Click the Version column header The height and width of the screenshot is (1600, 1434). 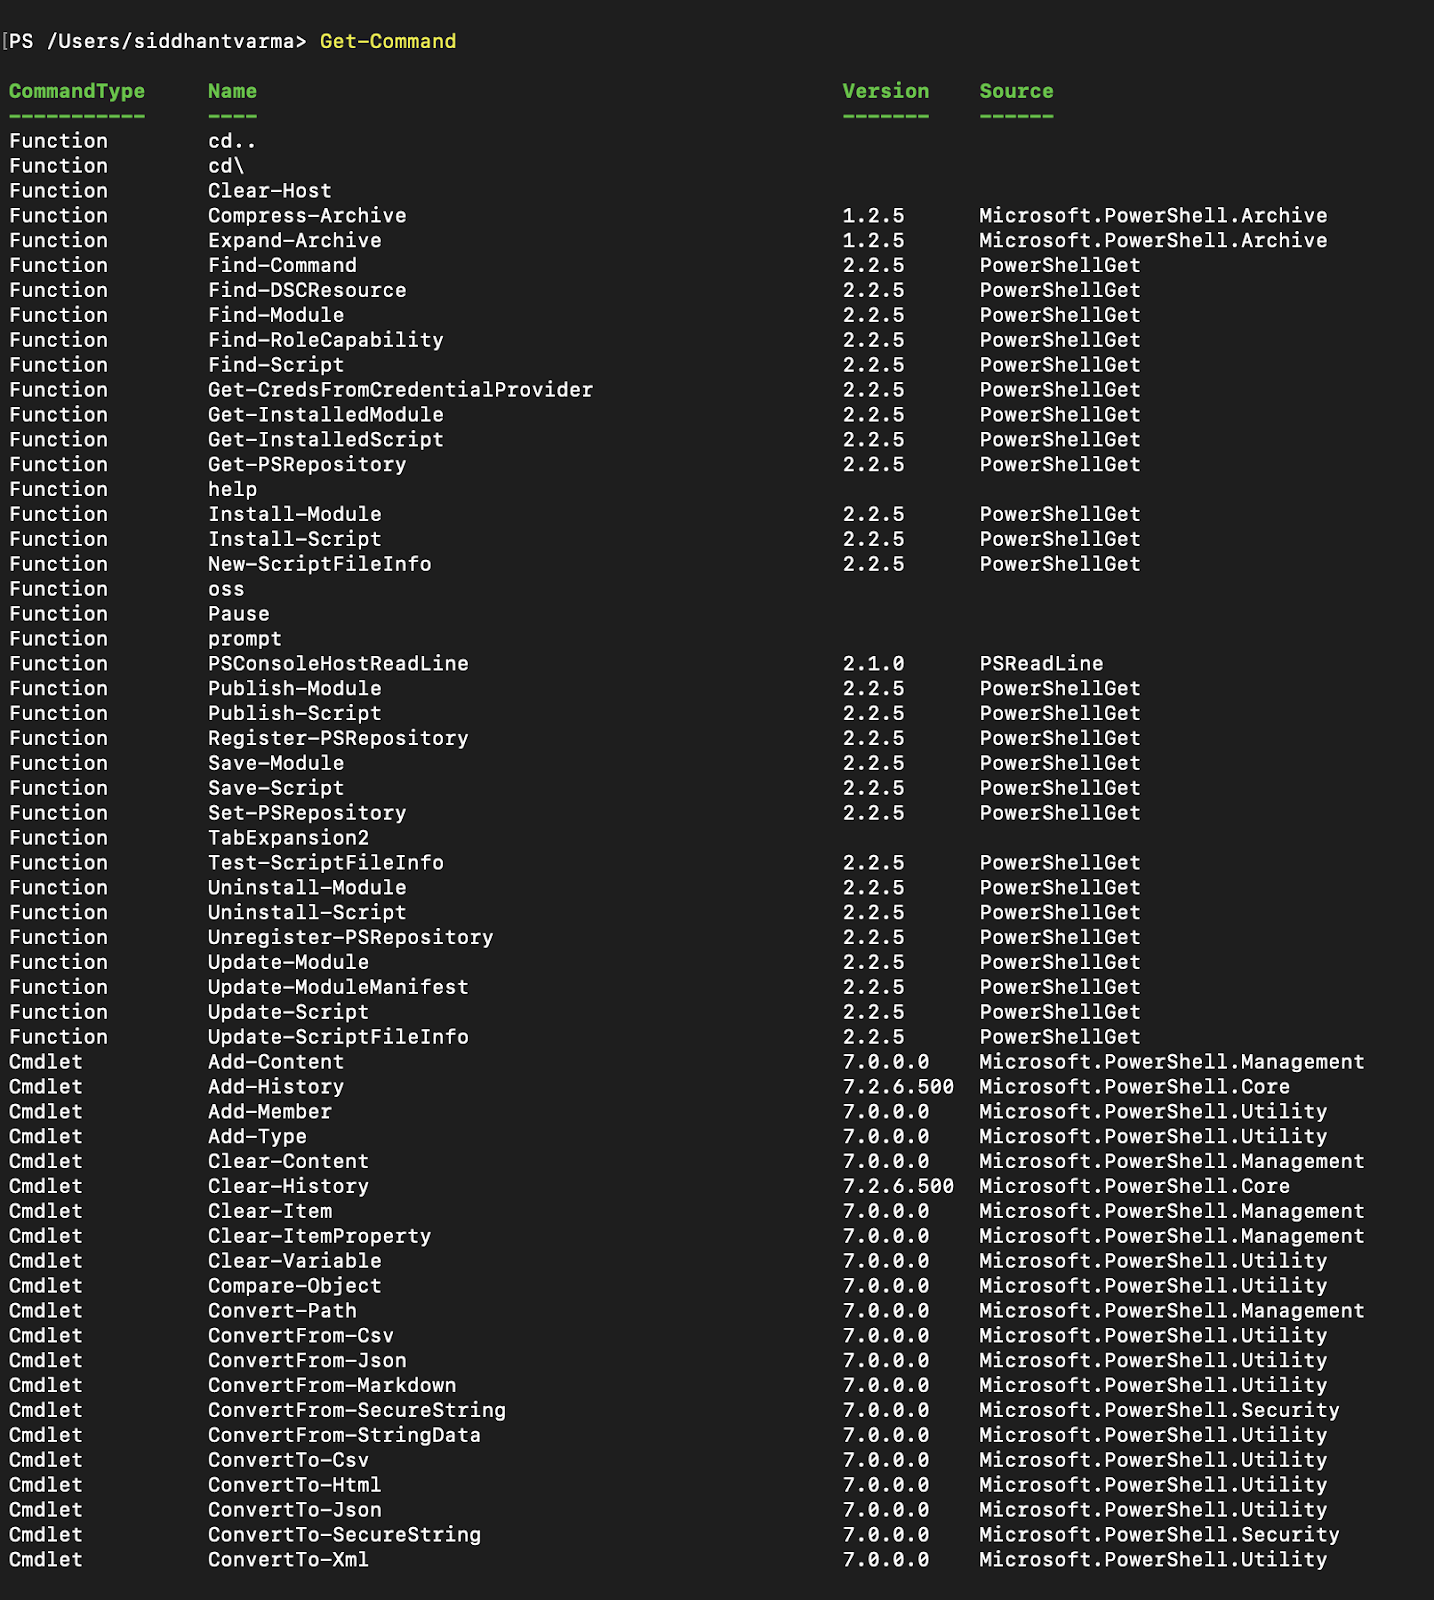pyautogui.click(x=886, y=91)
